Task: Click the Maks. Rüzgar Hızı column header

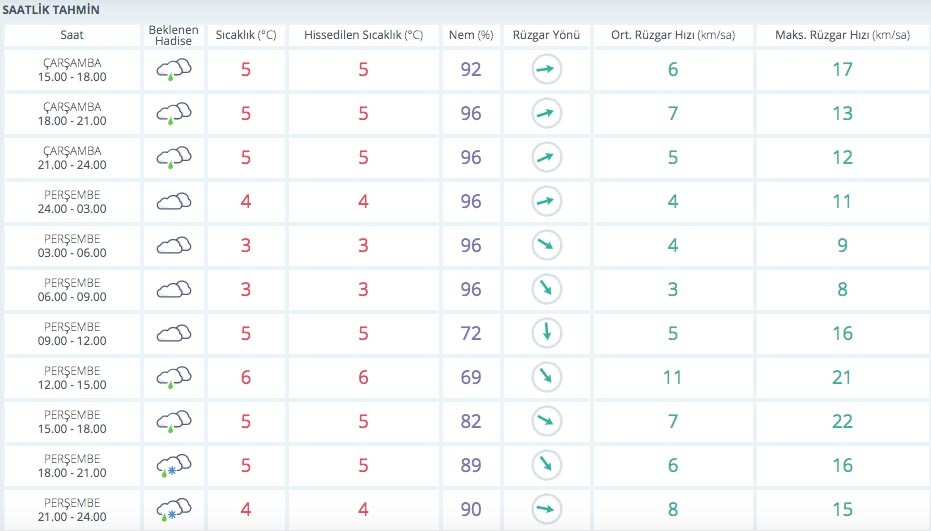Action: pos(842,35)
